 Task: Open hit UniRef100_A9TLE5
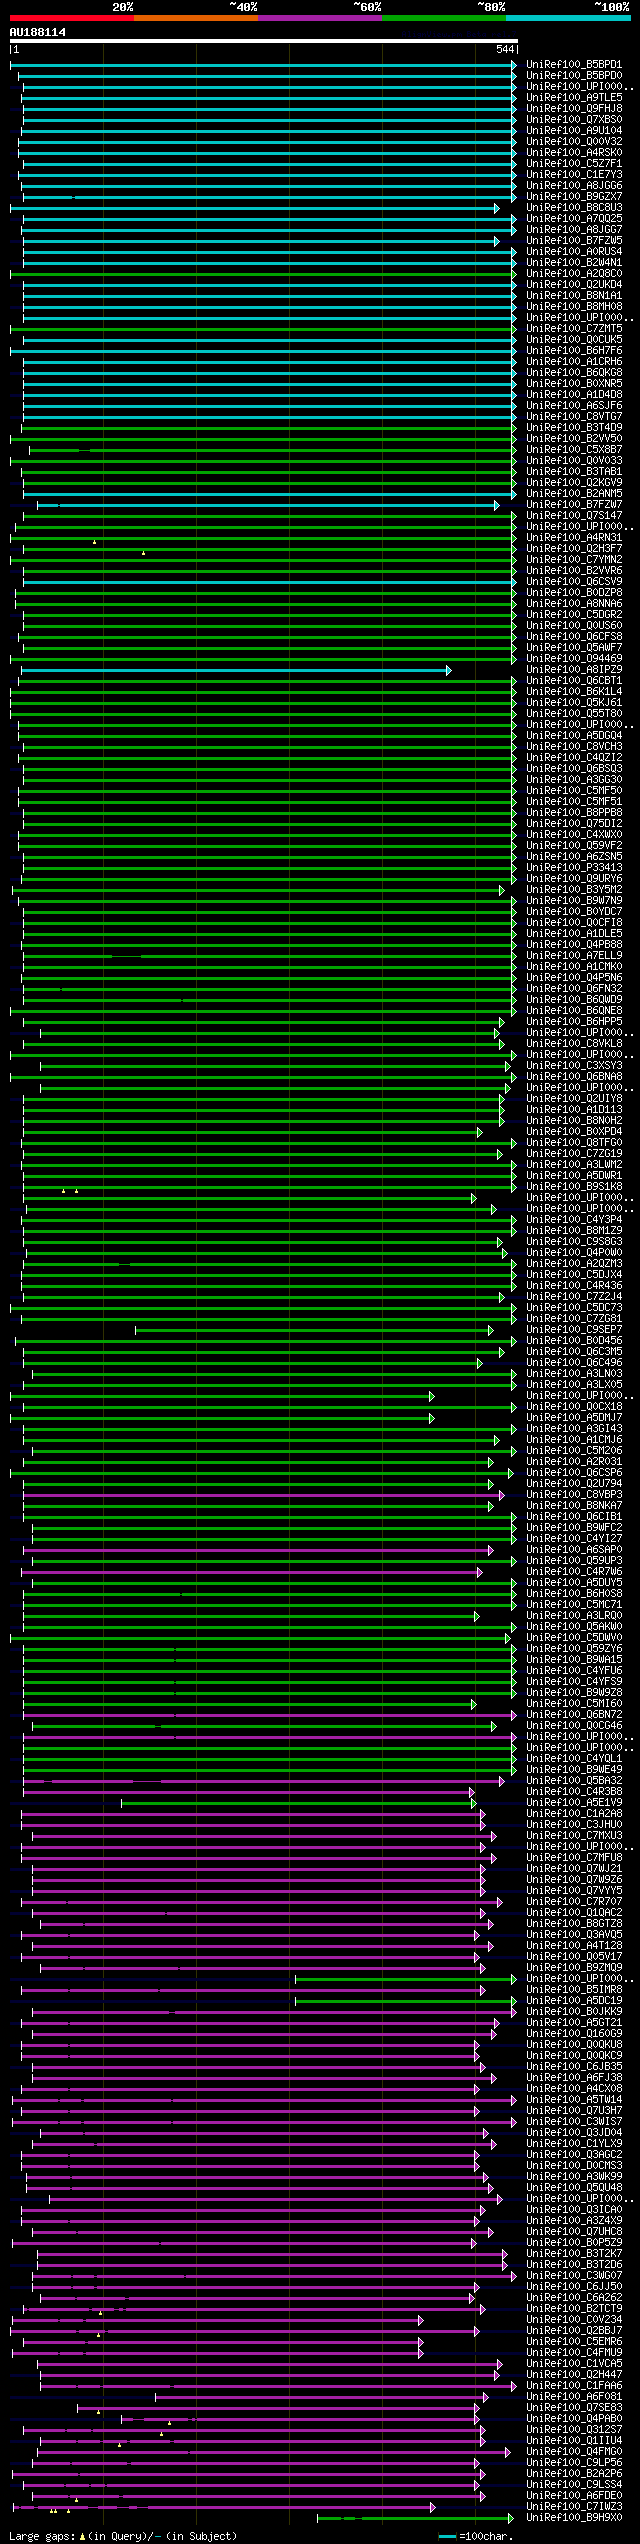(574, 98)
